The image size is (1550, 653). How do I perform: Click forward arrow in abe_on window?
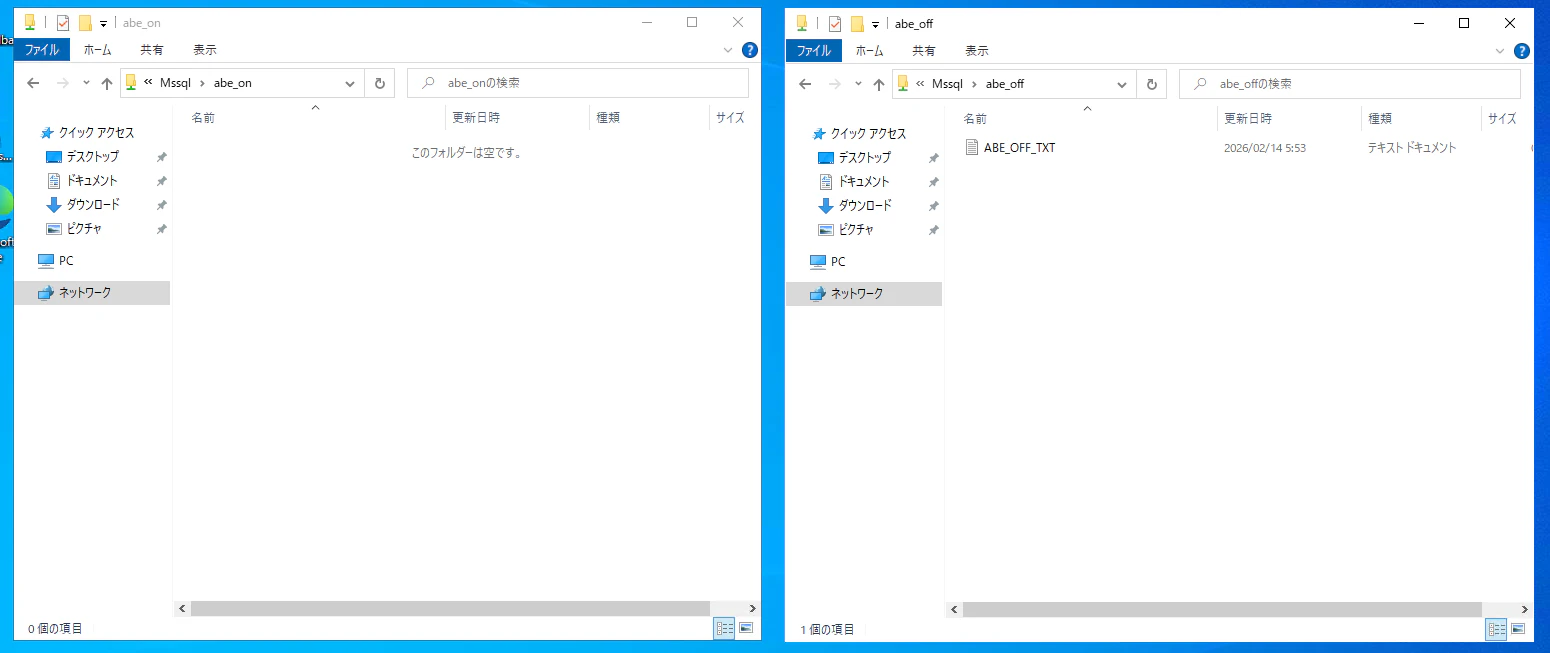pyautogui.click(x=63, y=83)
